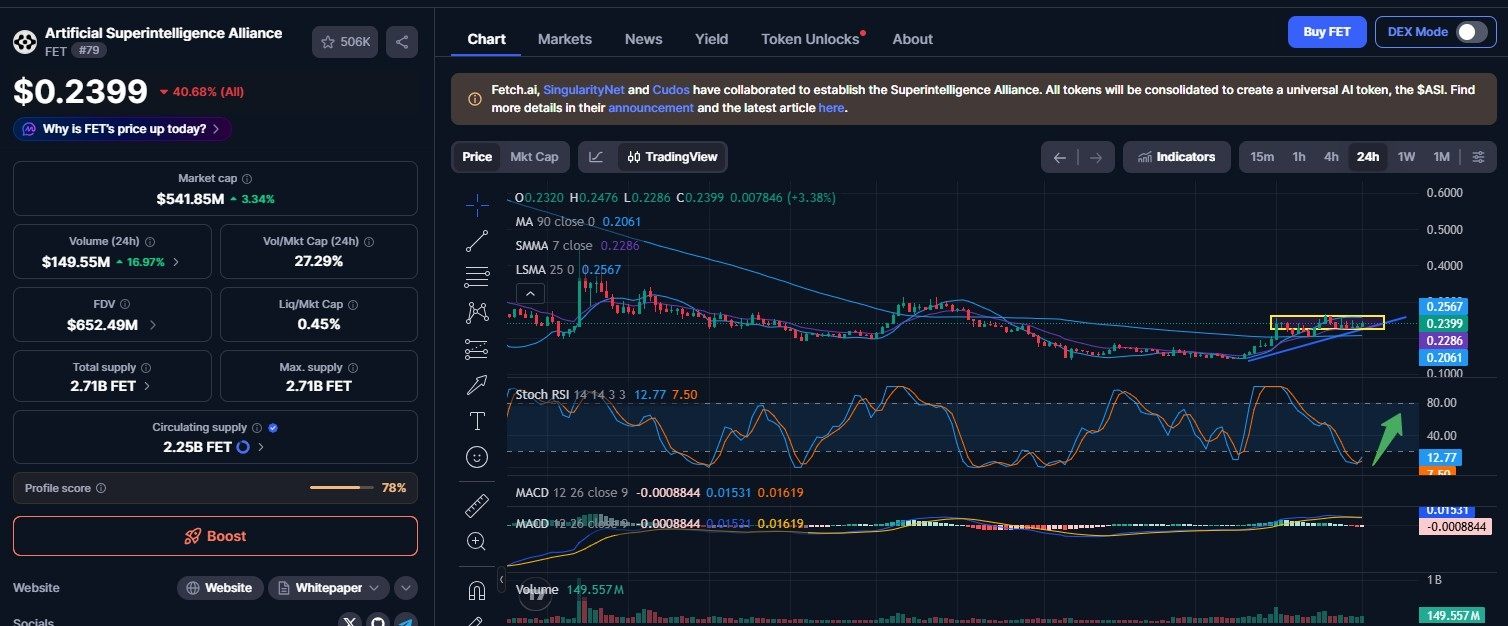Expand Total supply details chevron
The width and height of the screenshot is (1508, 626).
pos(147,386)
